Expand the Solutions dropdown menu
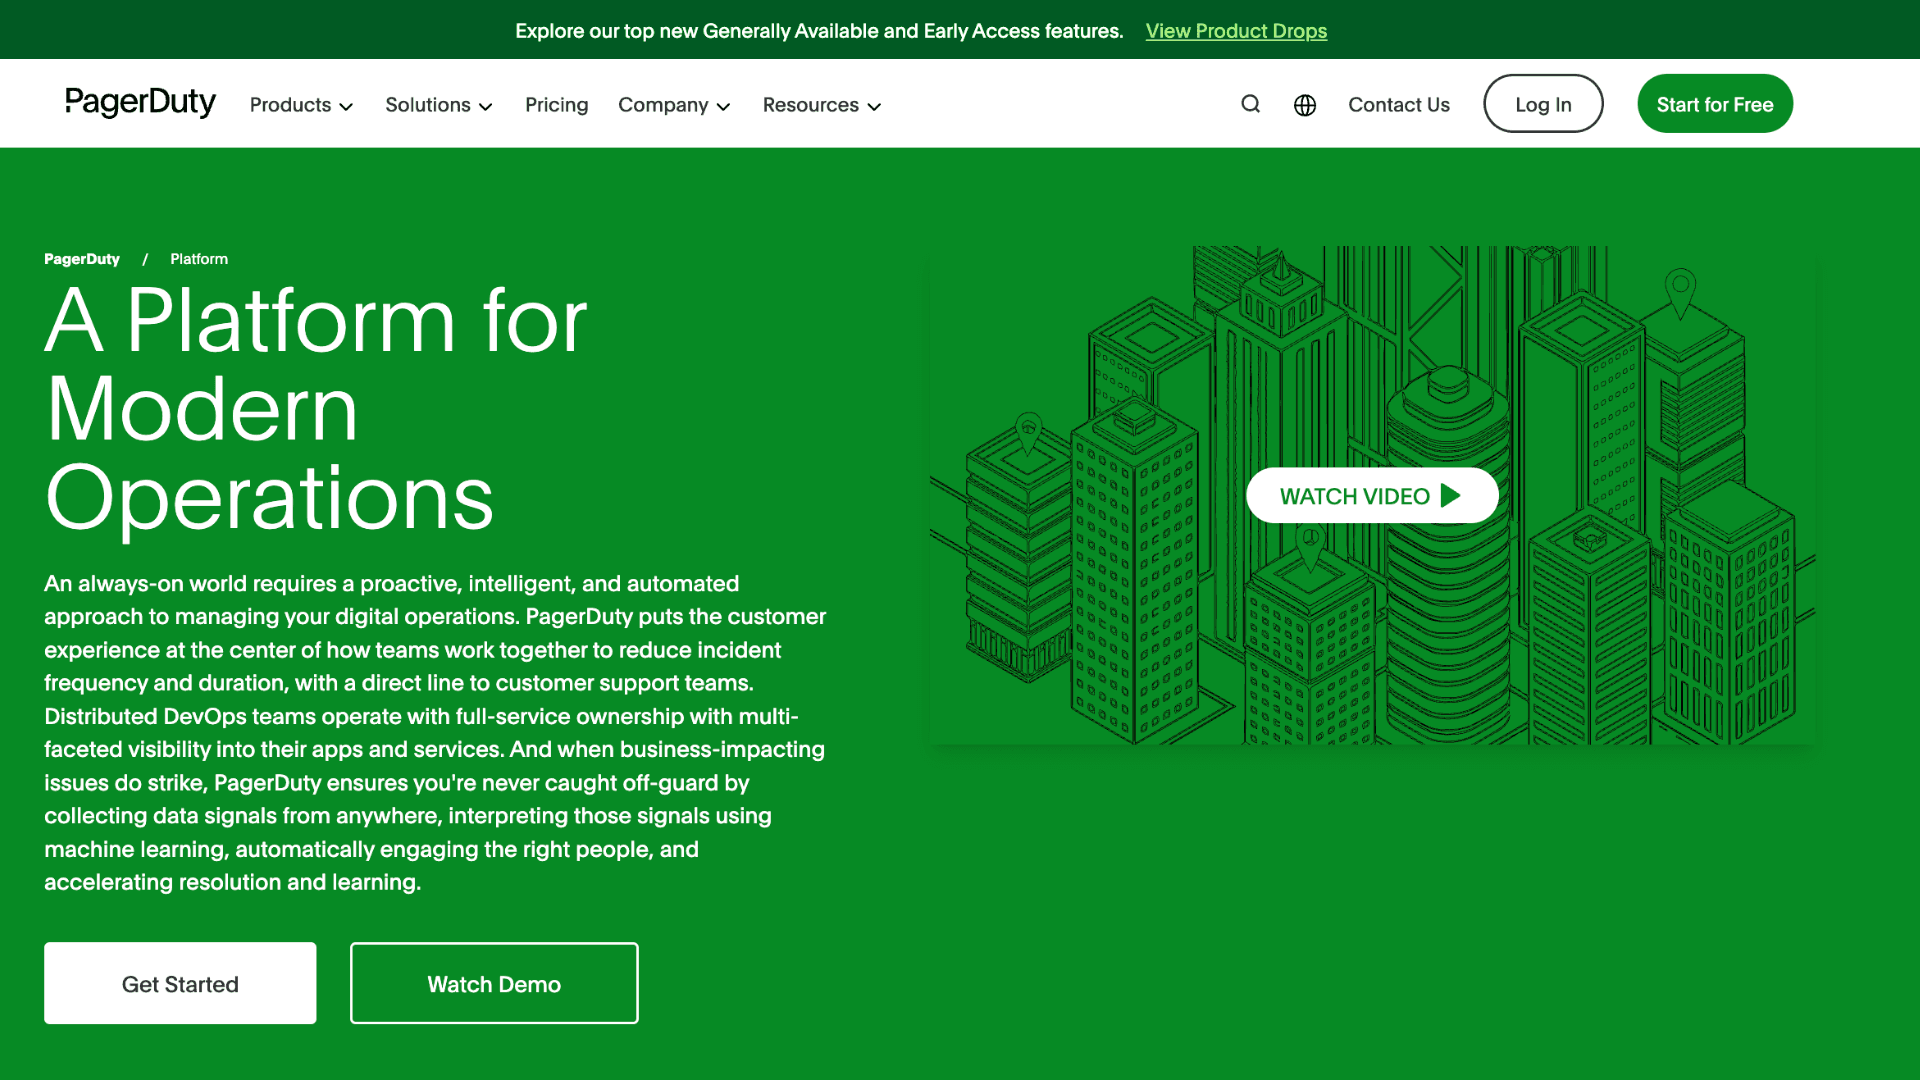 [x=439, y=105]
